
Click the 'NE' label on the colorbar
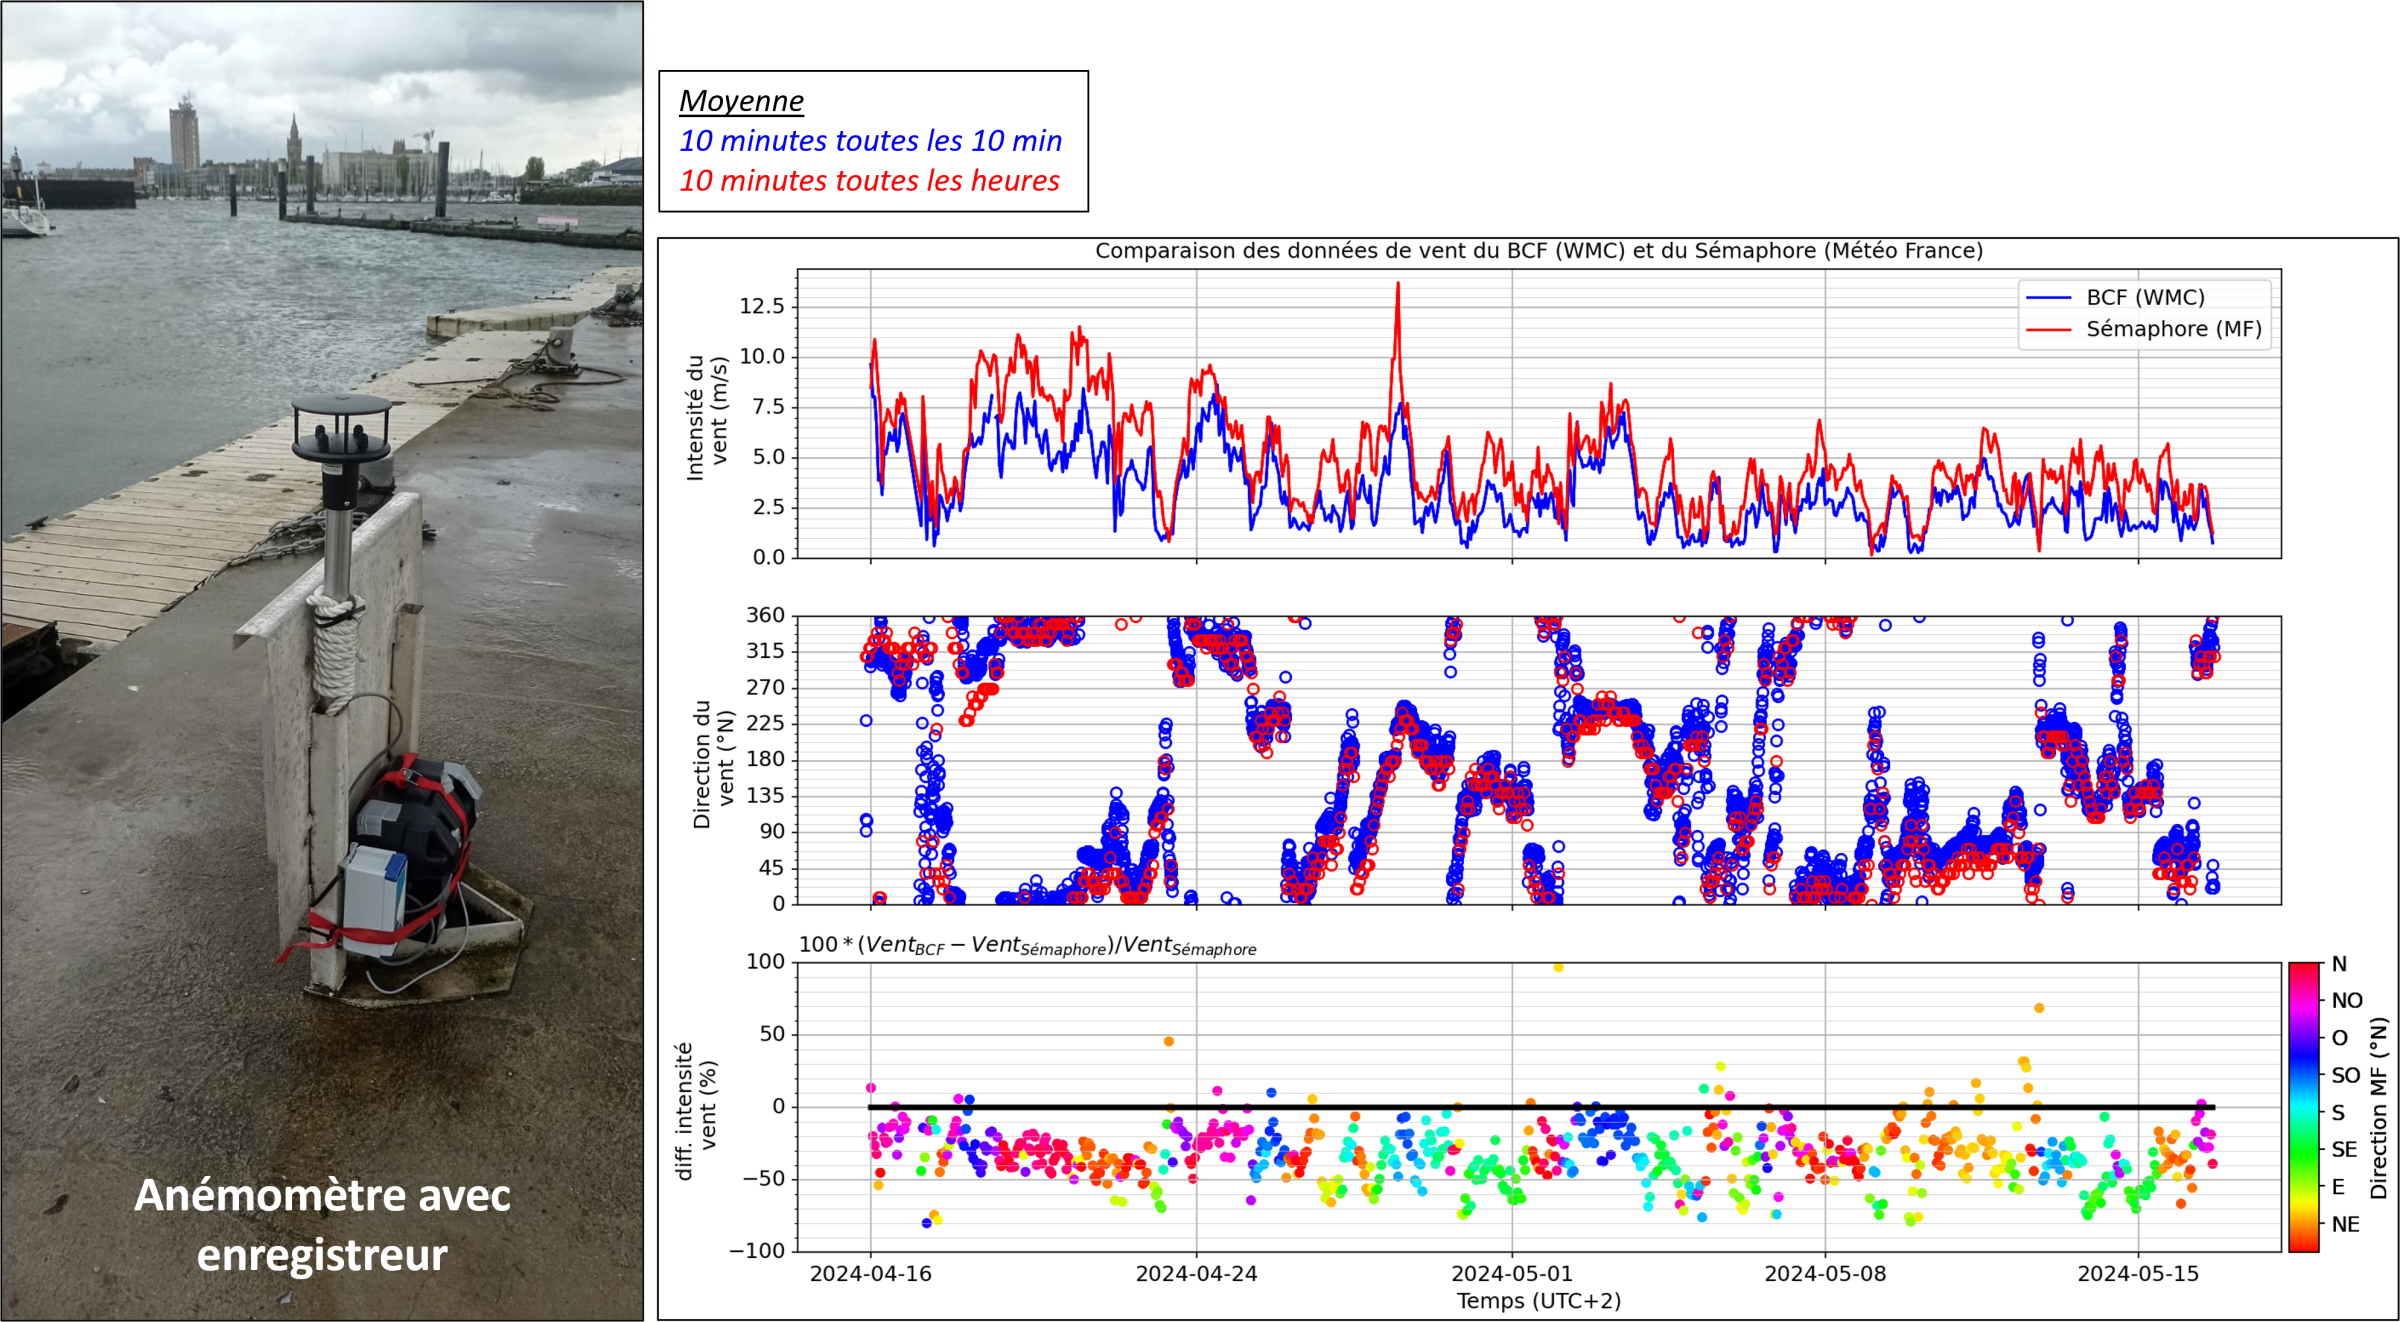2345,1225
